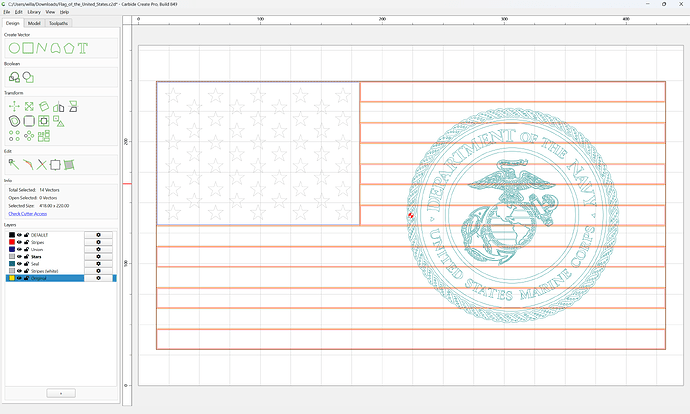Open the square-and-triangle transform tool

[x=59, y=121]
